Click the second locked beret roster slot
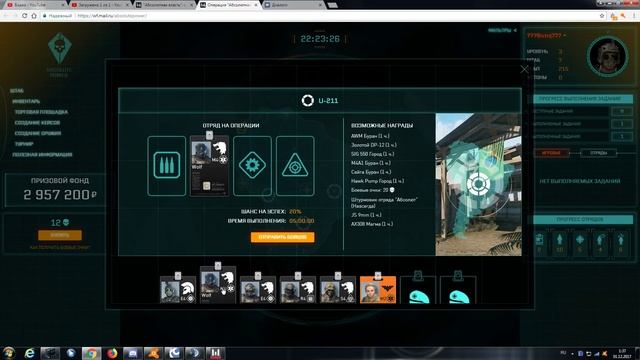 (x=458, y=289)
